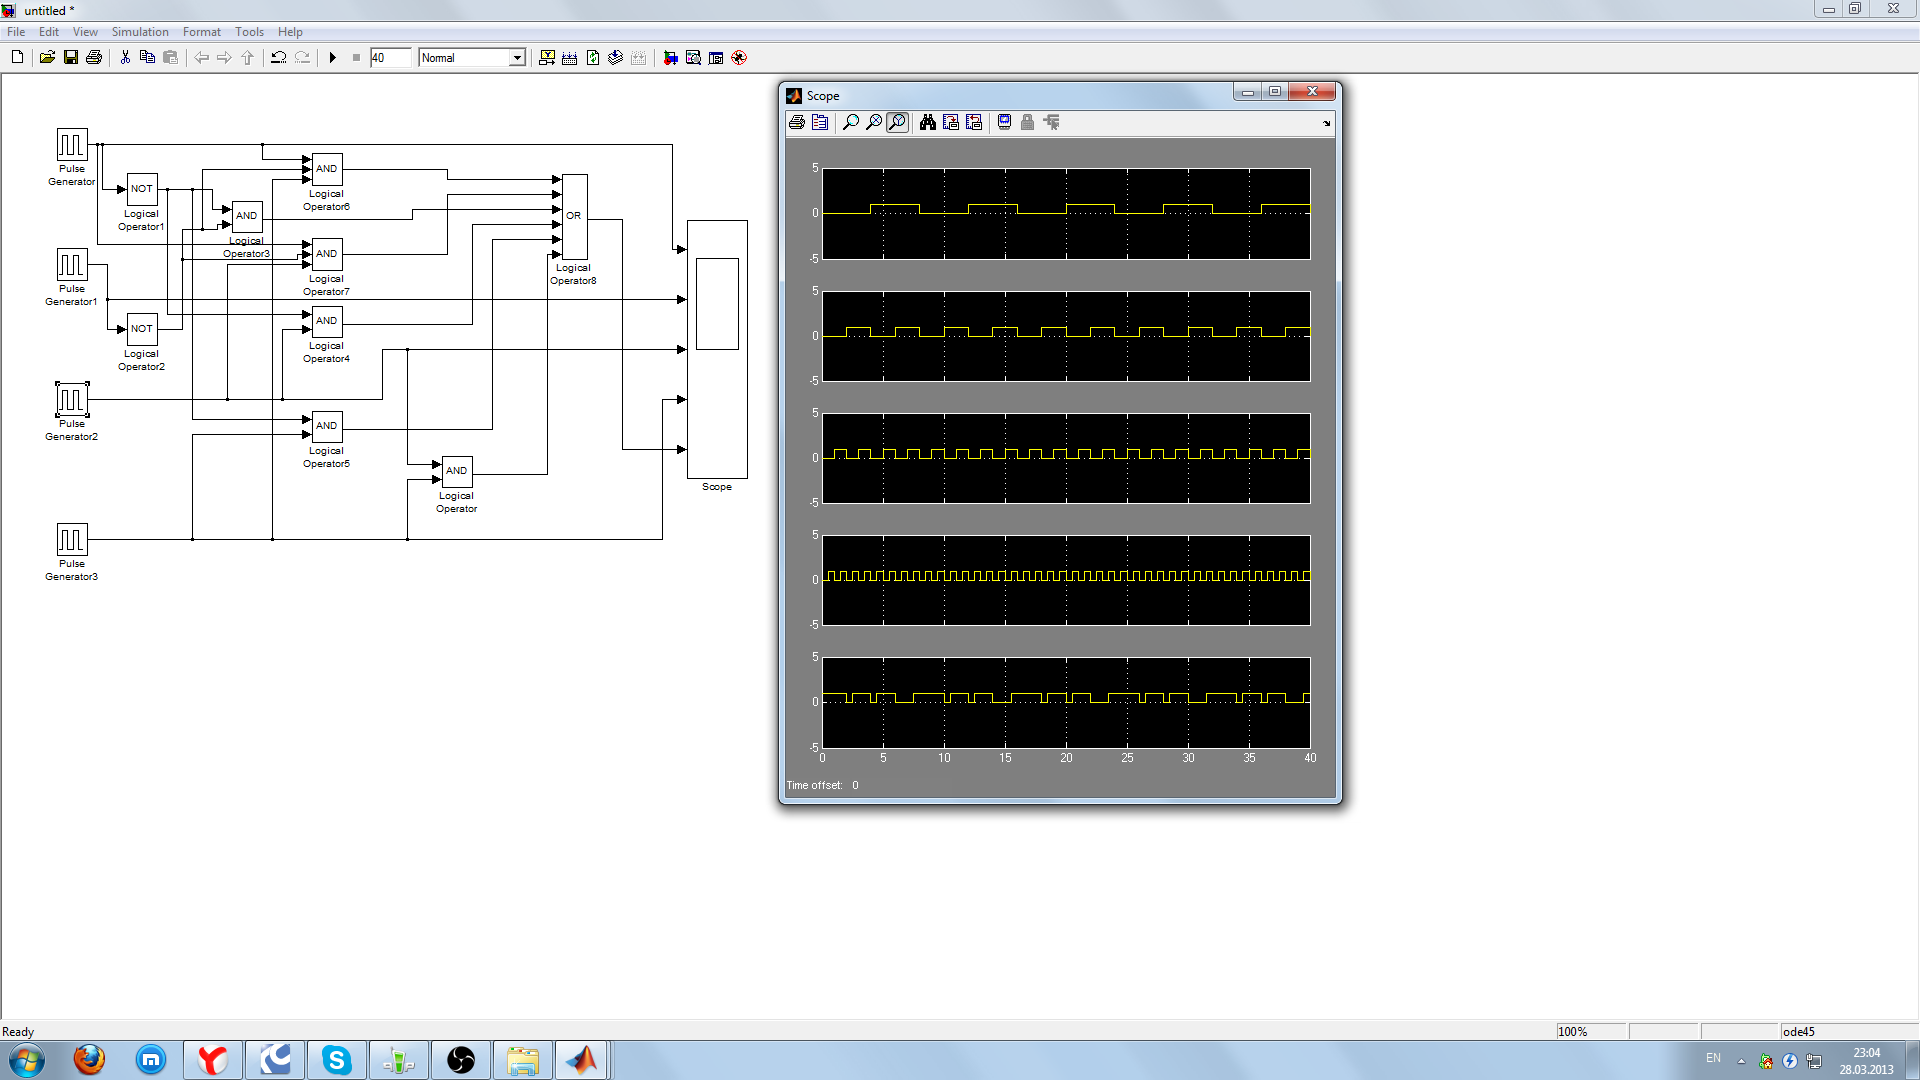Open the File menu

tap(16, 32)
